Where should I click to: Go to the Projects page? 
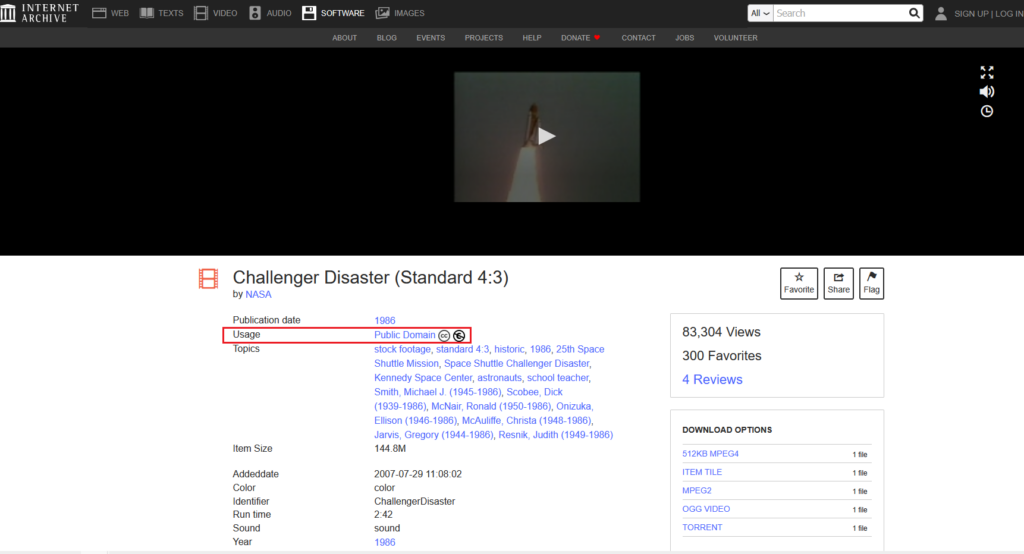pos(484,38)
